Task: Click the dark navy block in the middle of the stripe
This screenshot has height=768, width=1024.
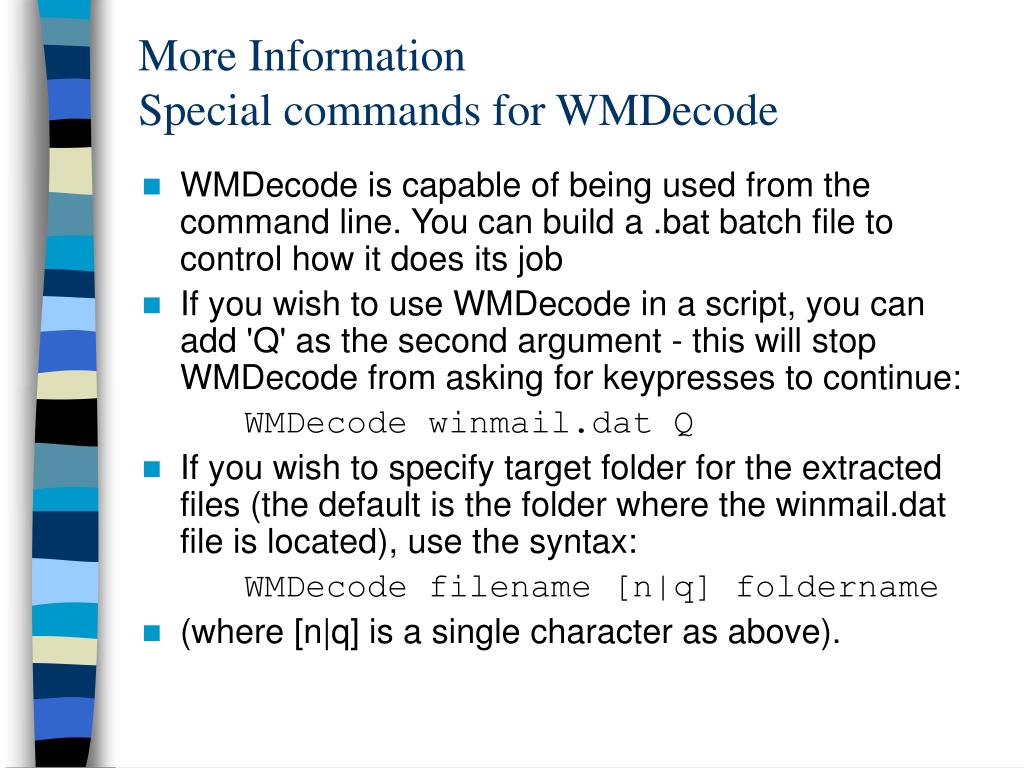Action: 65,536
